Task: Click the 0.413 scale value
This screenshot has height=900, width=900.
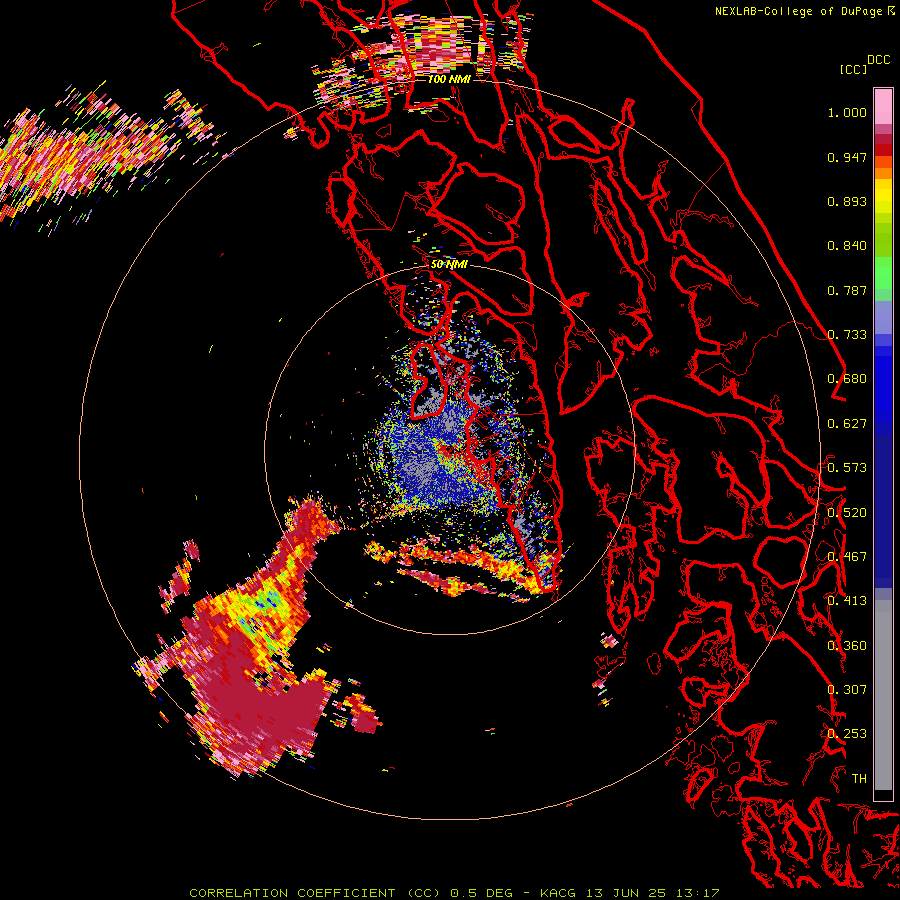Action: [x=847, y=601]
